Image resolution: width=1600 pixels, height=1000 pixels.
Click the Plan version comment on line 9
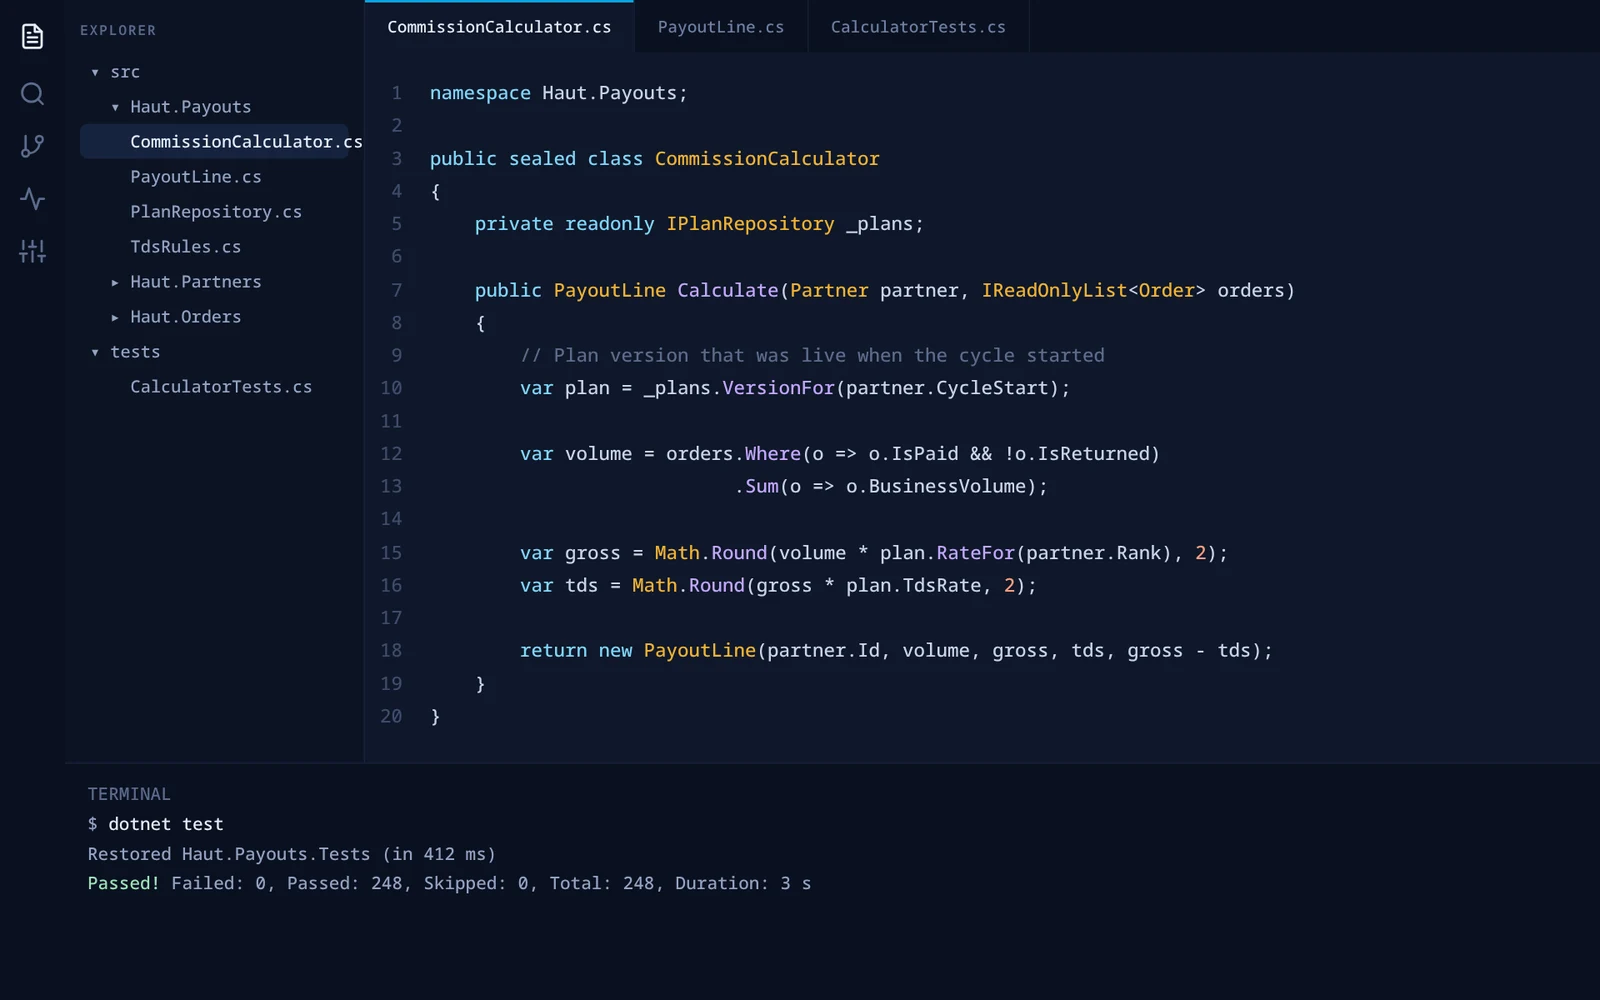coord(812,355)
